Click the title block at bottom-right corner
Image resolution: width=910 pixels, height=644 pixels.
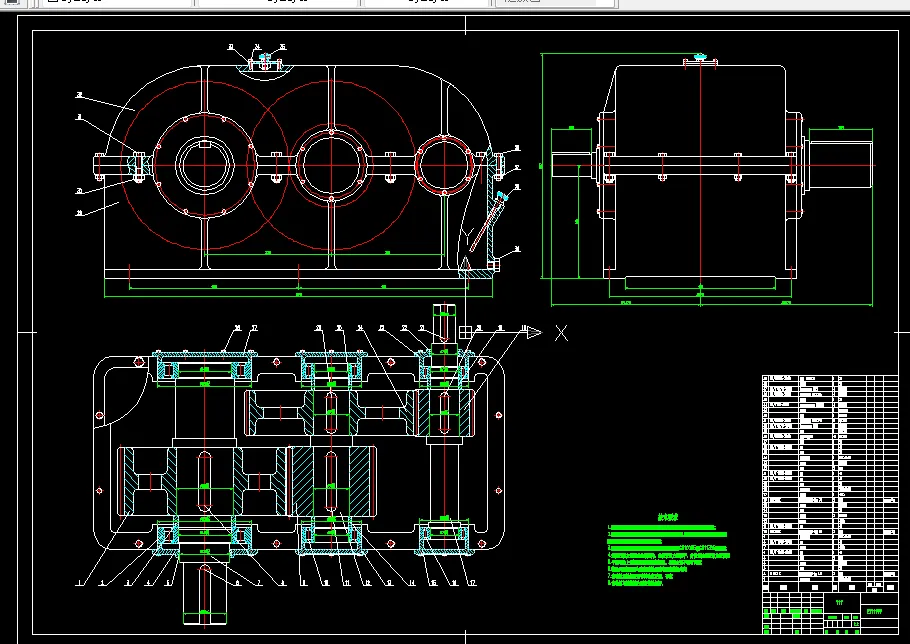[x=830, y=613]
